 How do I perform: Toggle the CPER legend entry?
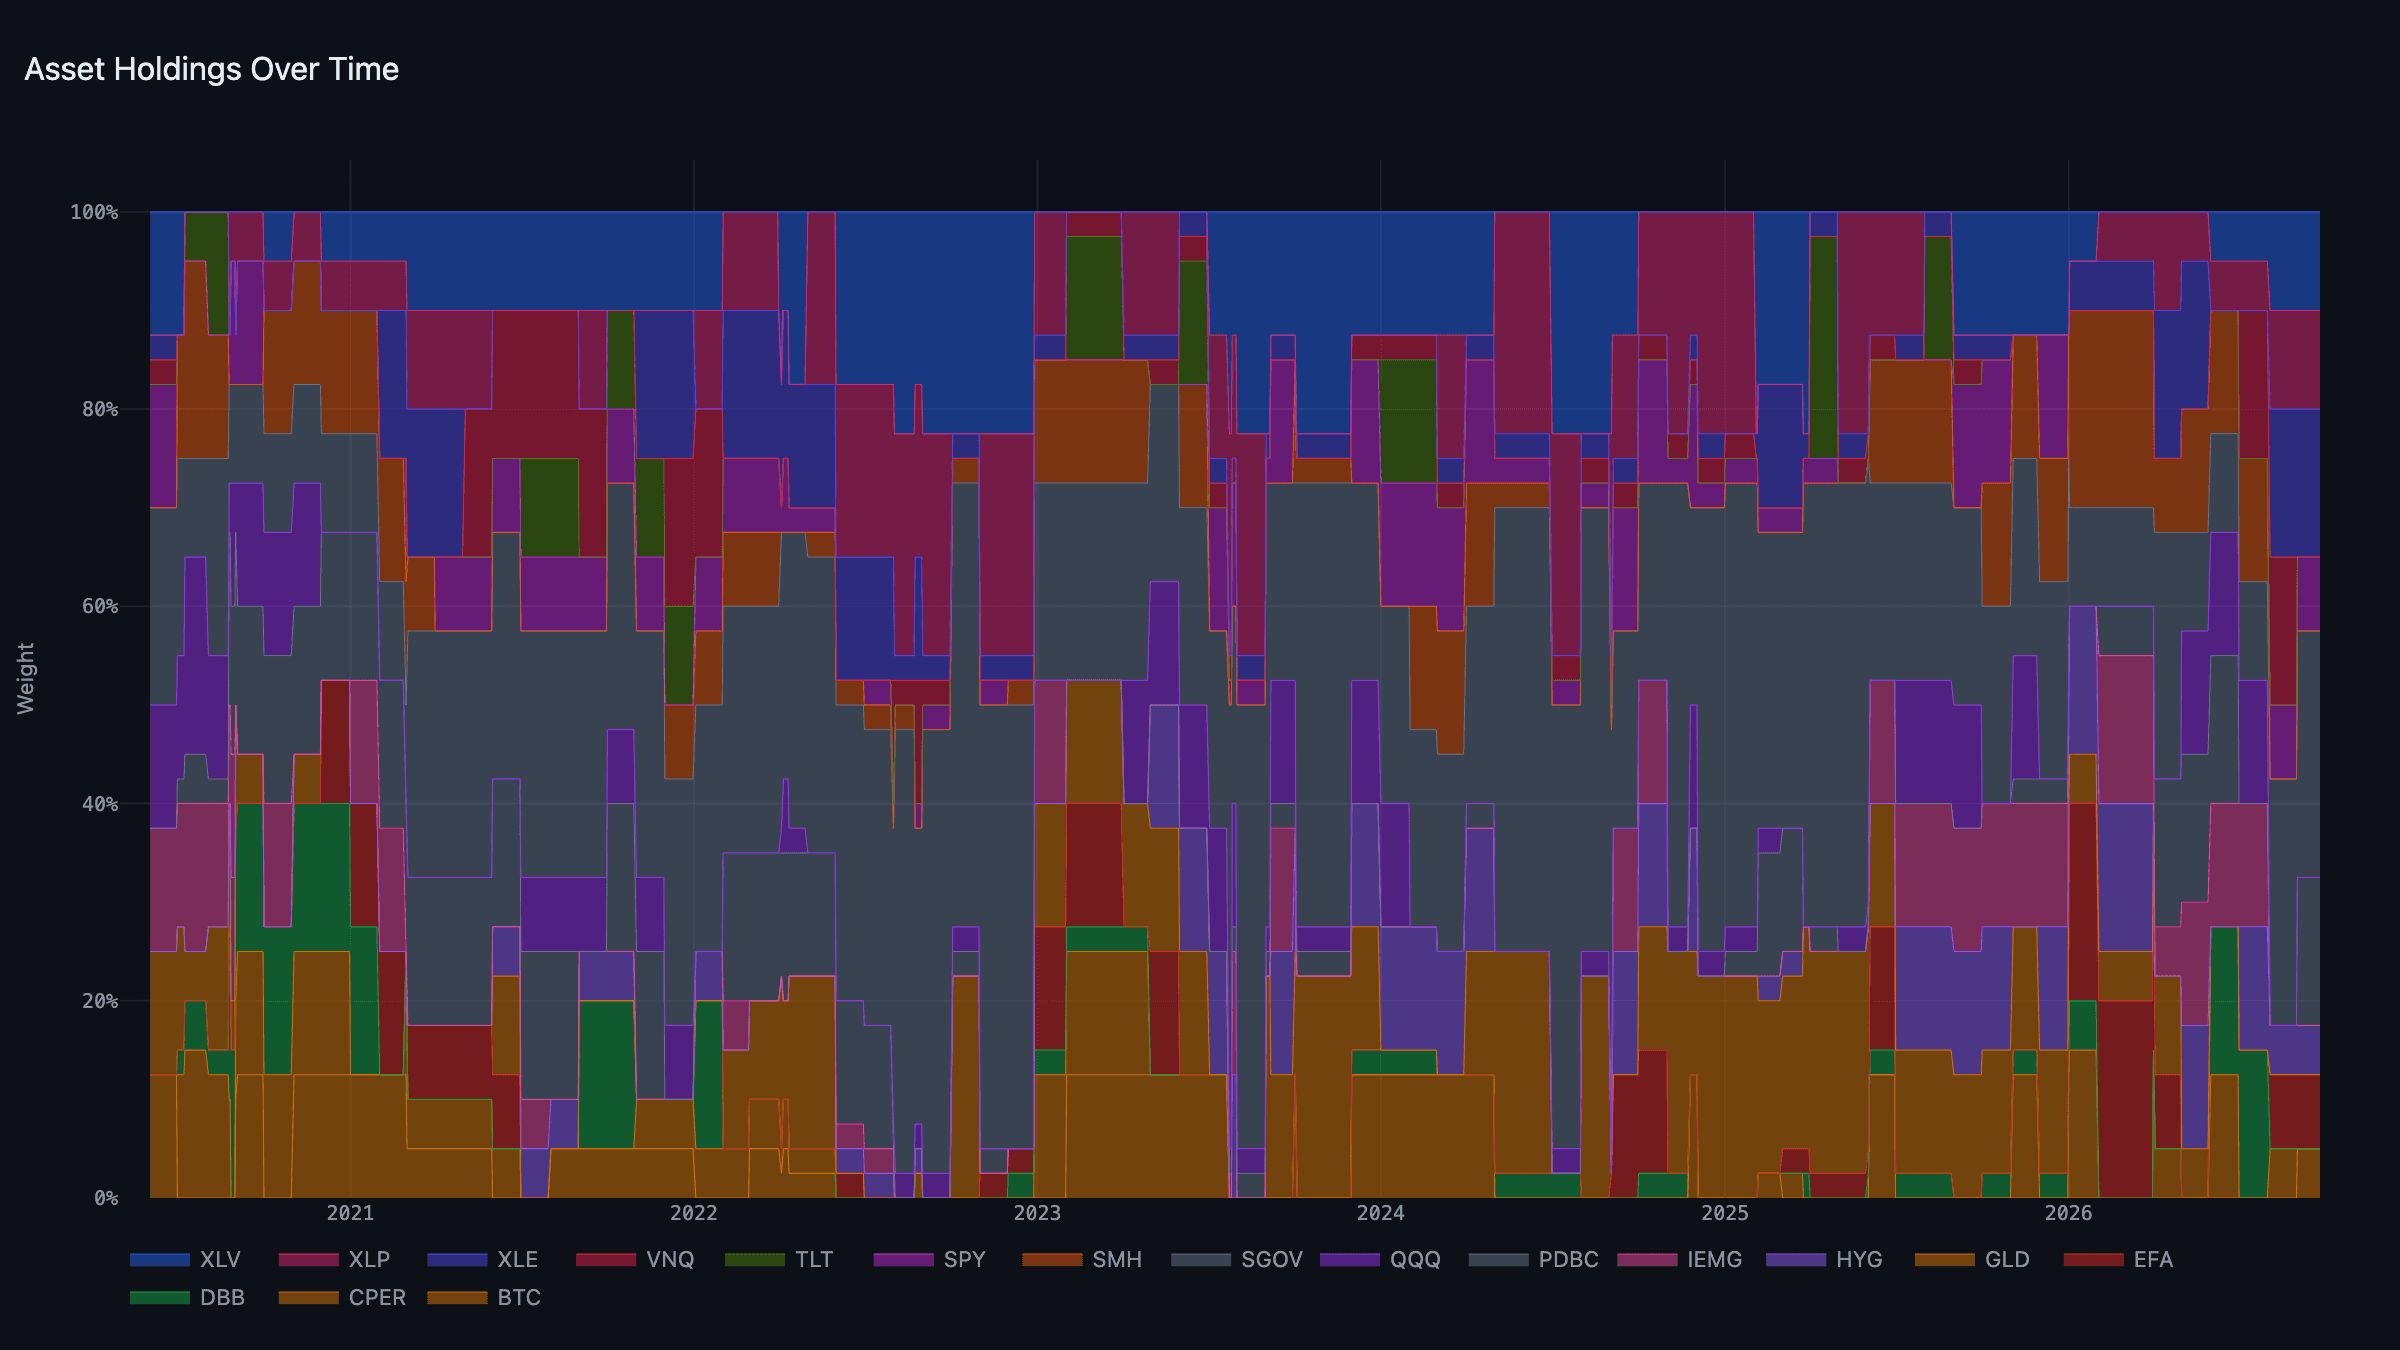coord(343,1297)
